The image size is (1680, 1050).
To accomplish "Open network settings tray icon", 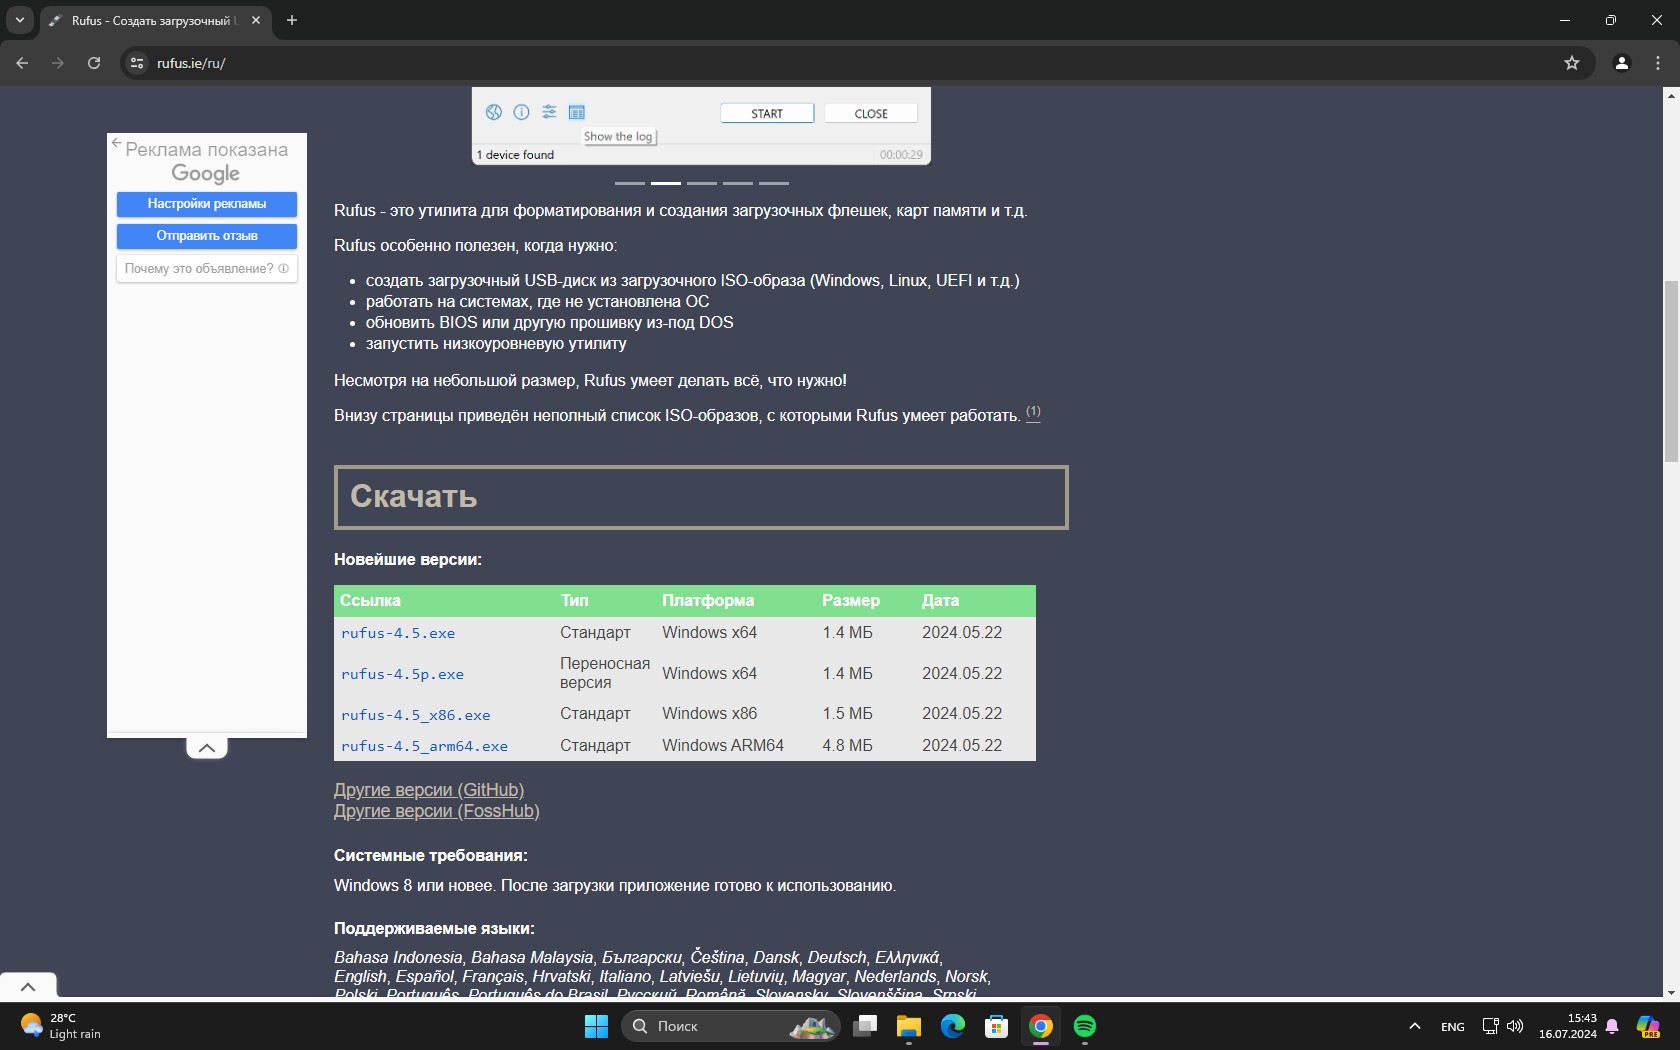I will coord(1490,1026).
